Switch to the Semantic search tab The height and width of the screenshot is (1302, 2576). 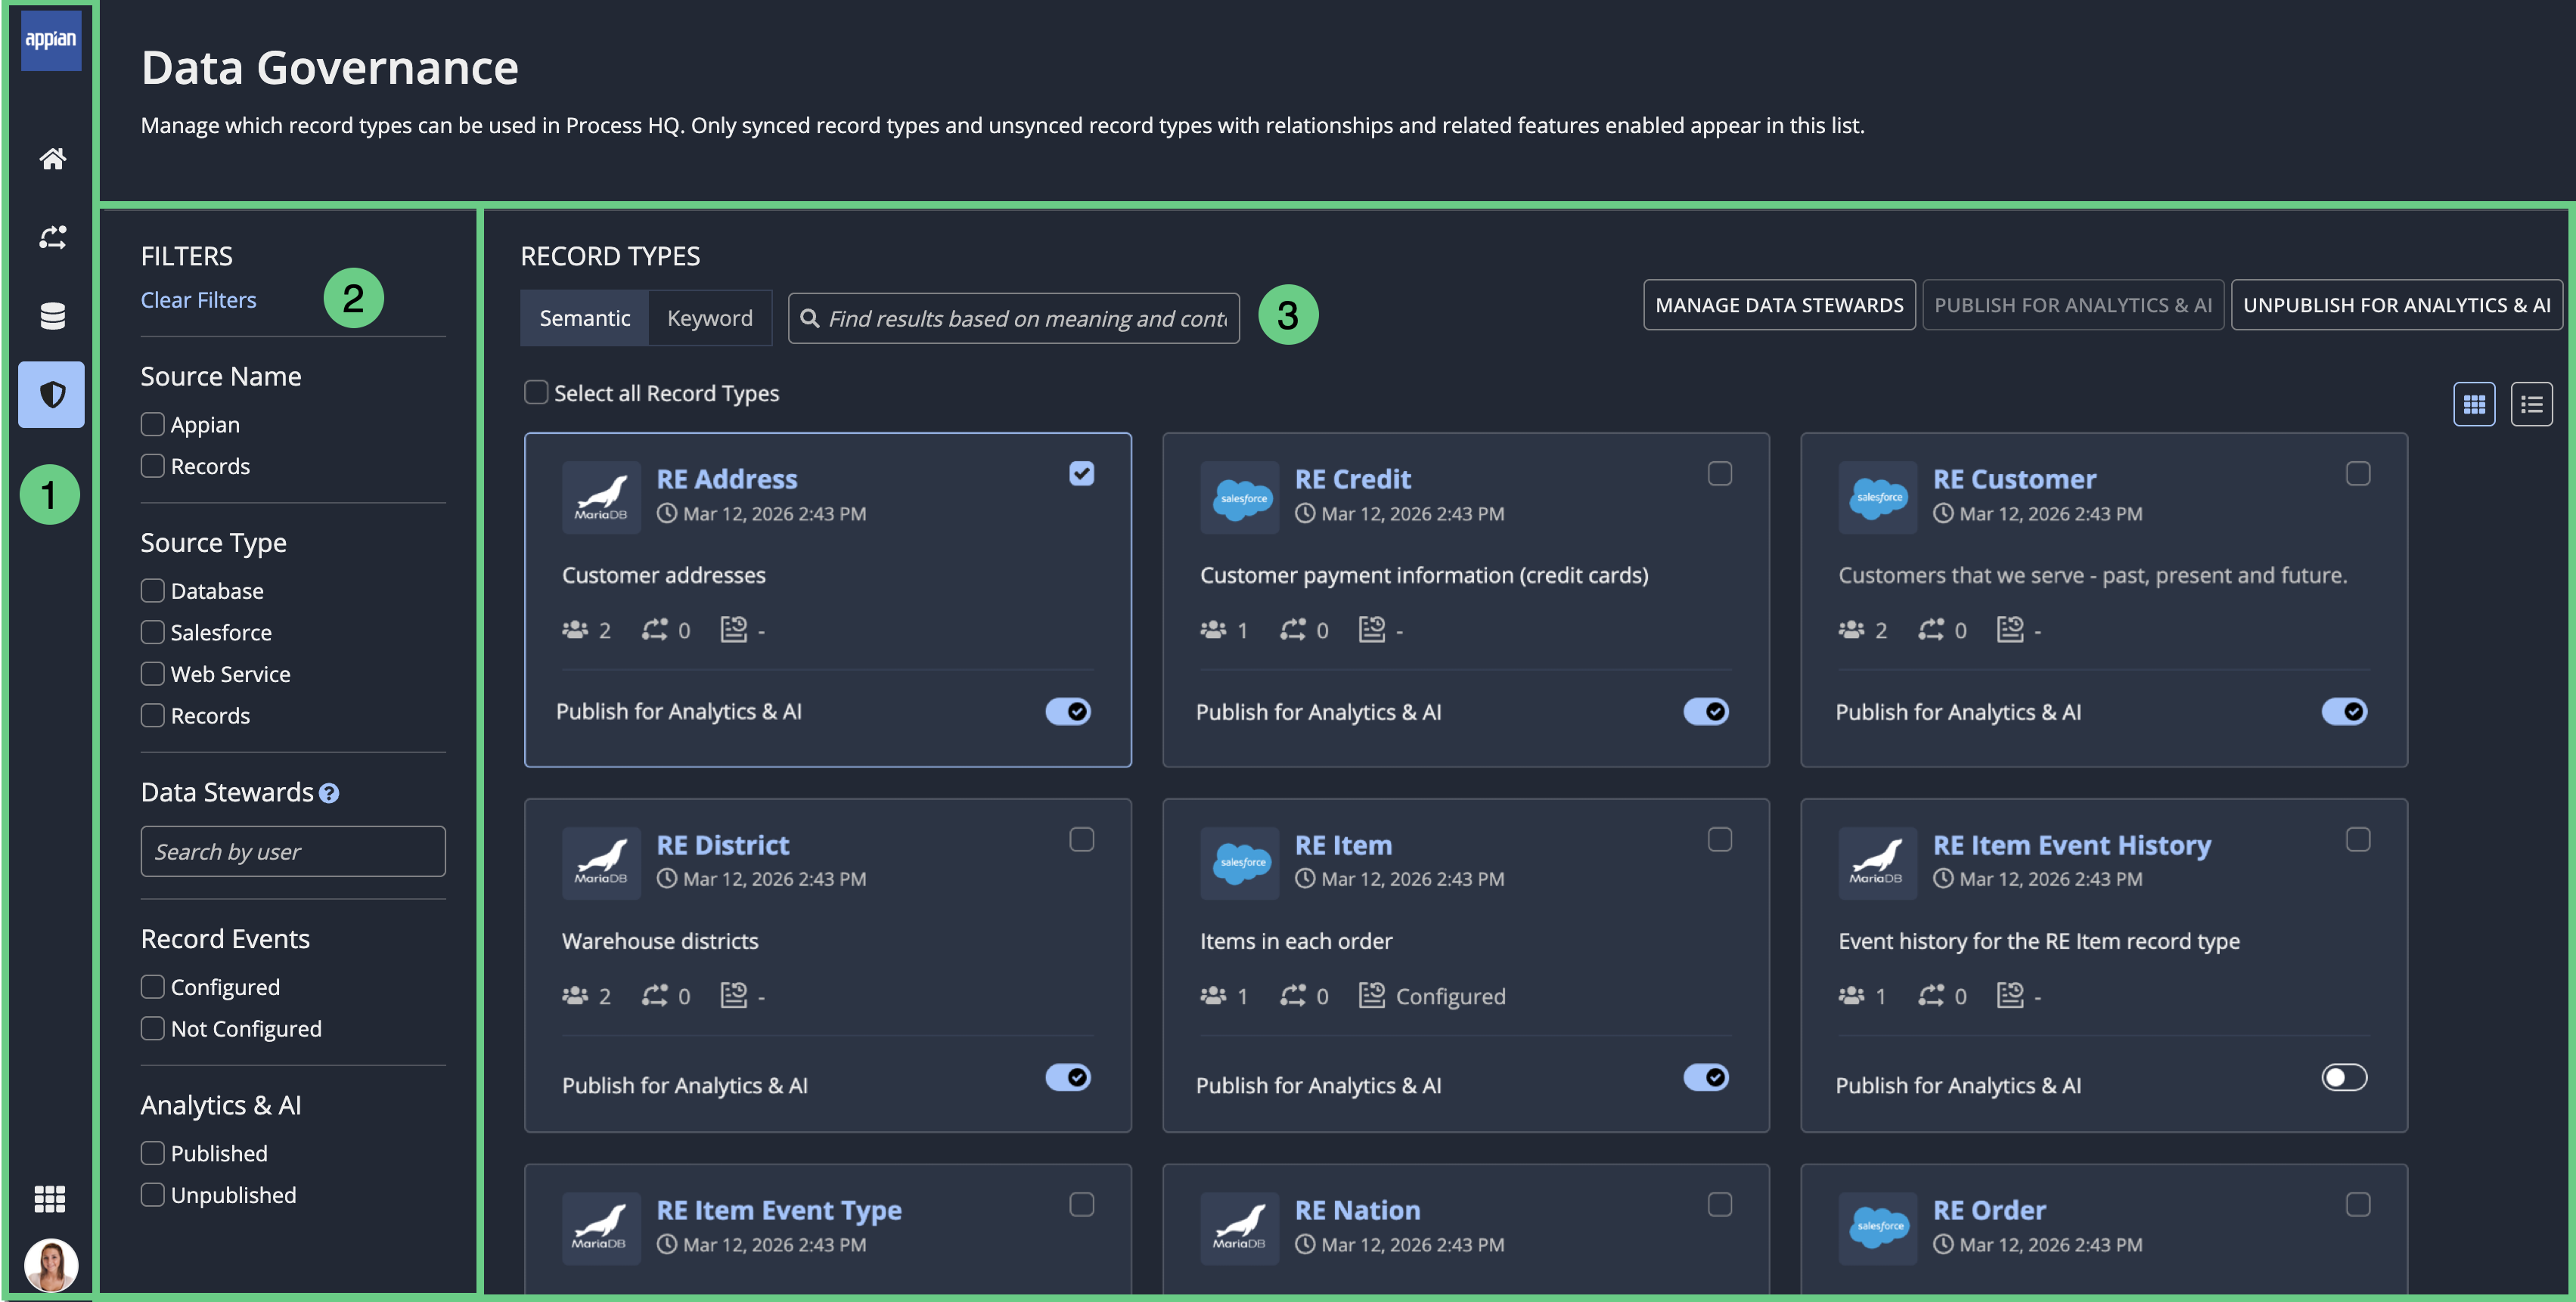[585, 318]
